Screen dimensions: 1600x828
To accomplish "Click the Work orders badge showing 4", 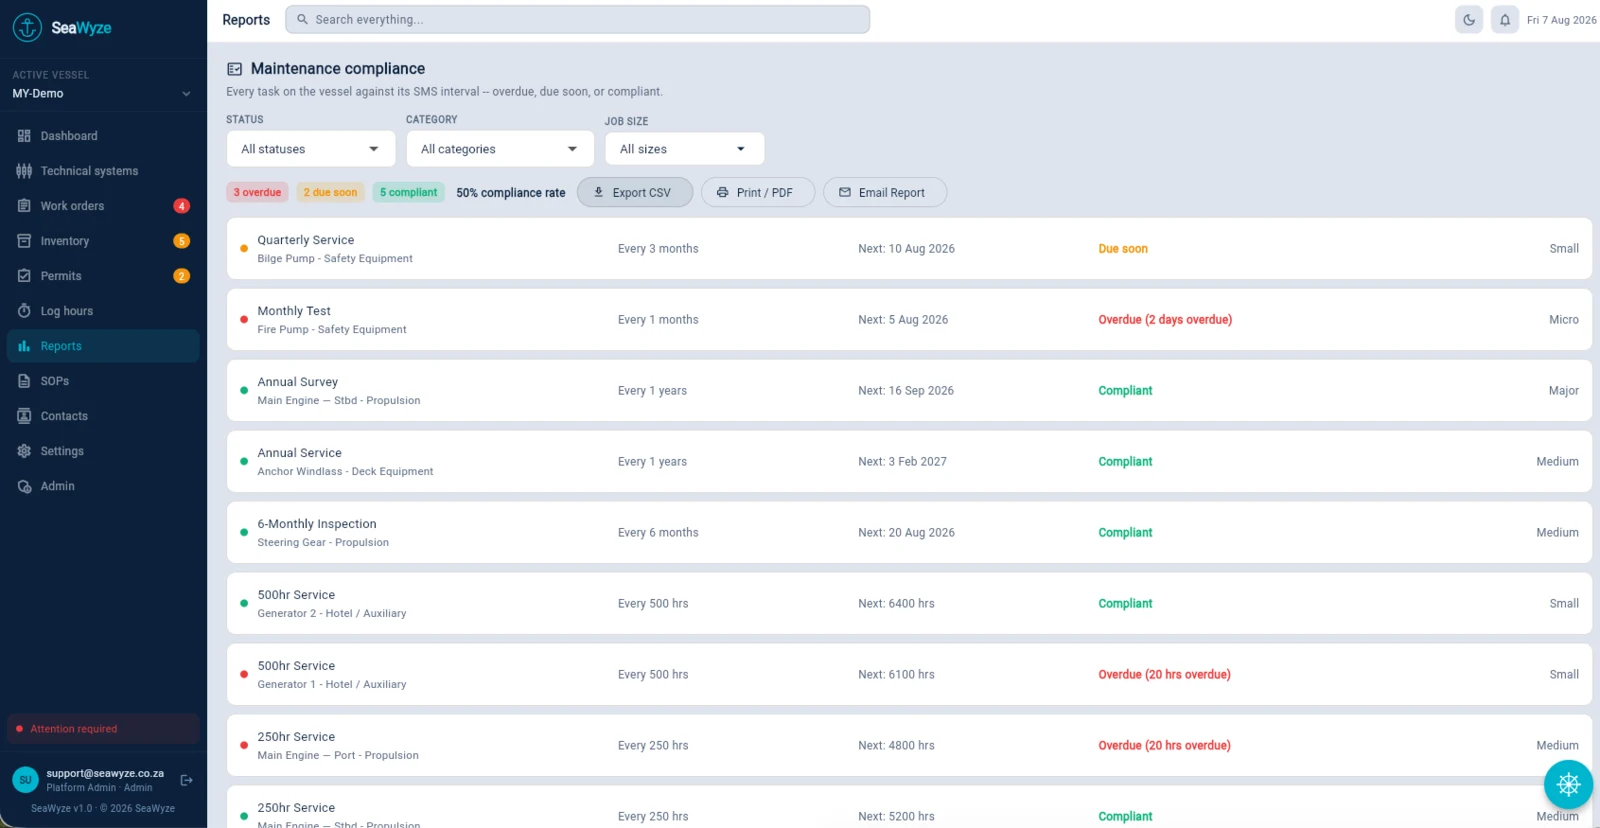I will 181,206.
